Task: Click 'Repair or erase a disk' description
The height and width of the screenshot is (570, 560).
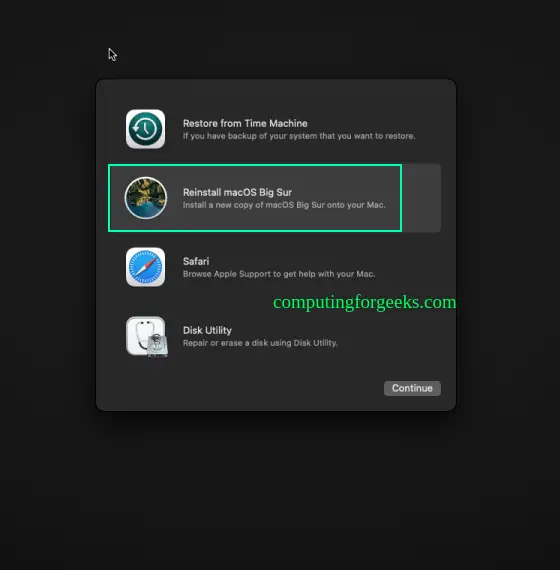Action: click(260, 343)
